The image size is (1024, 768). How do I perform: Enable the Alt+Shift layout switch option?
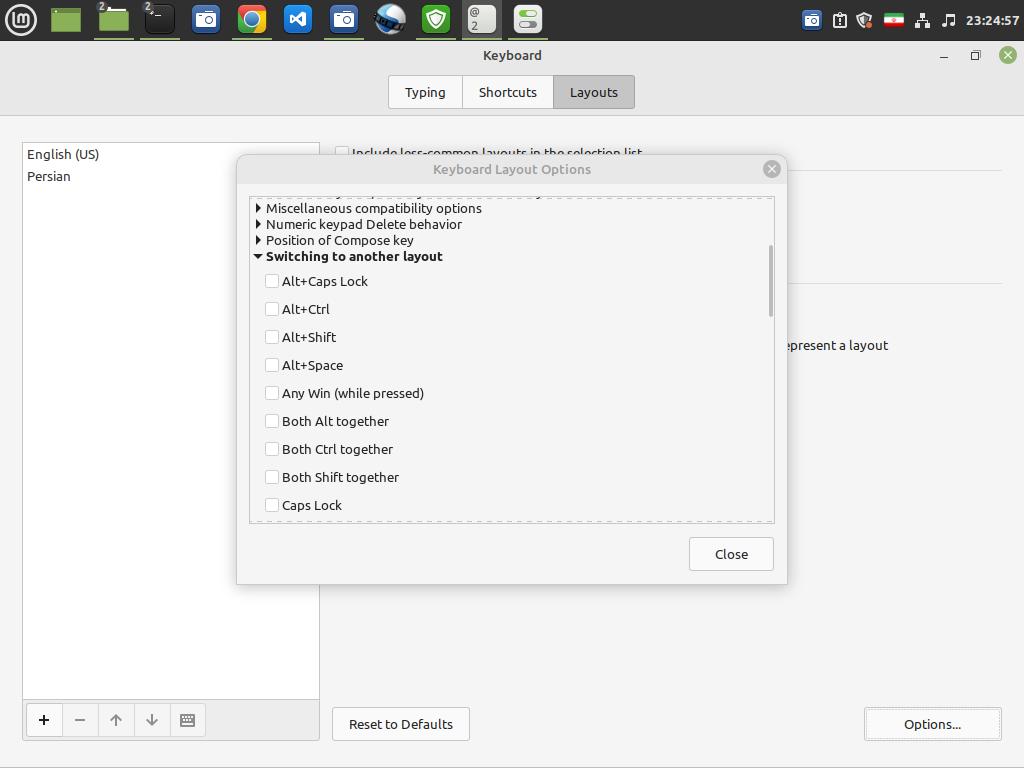point(272,337)
